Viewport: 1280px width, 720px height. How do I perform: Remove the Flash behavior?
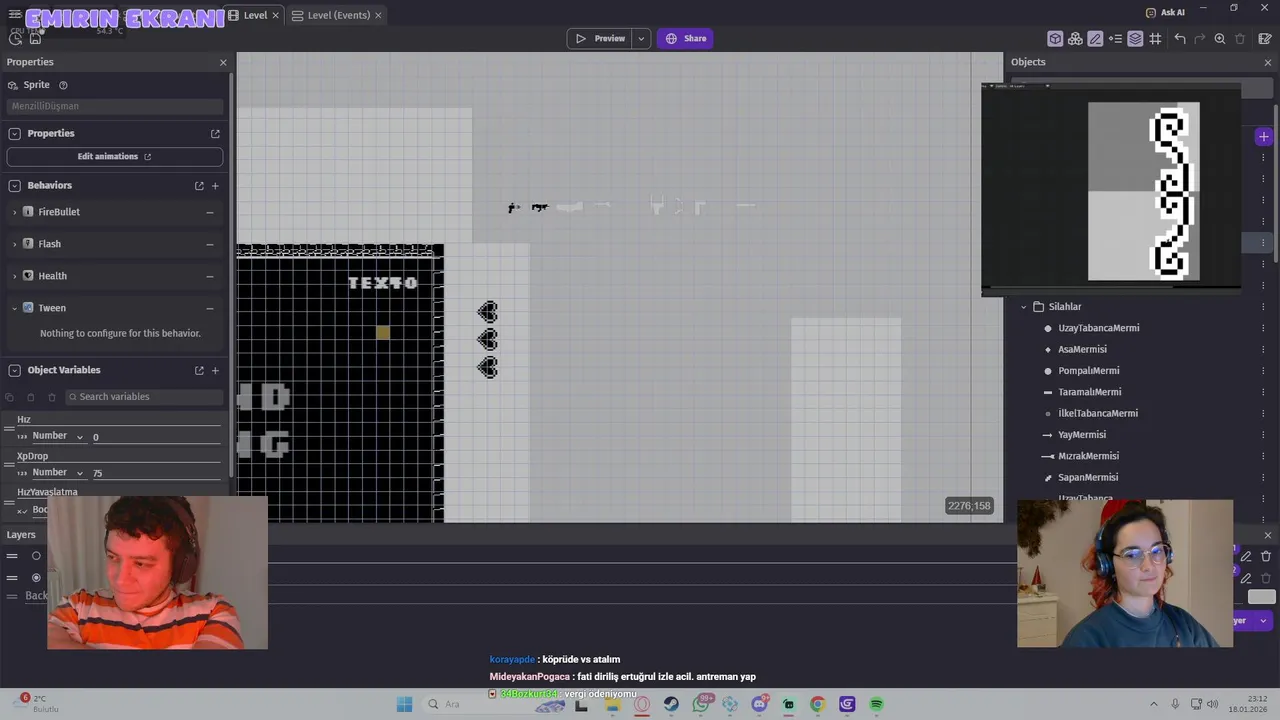(x=210, y=244)
